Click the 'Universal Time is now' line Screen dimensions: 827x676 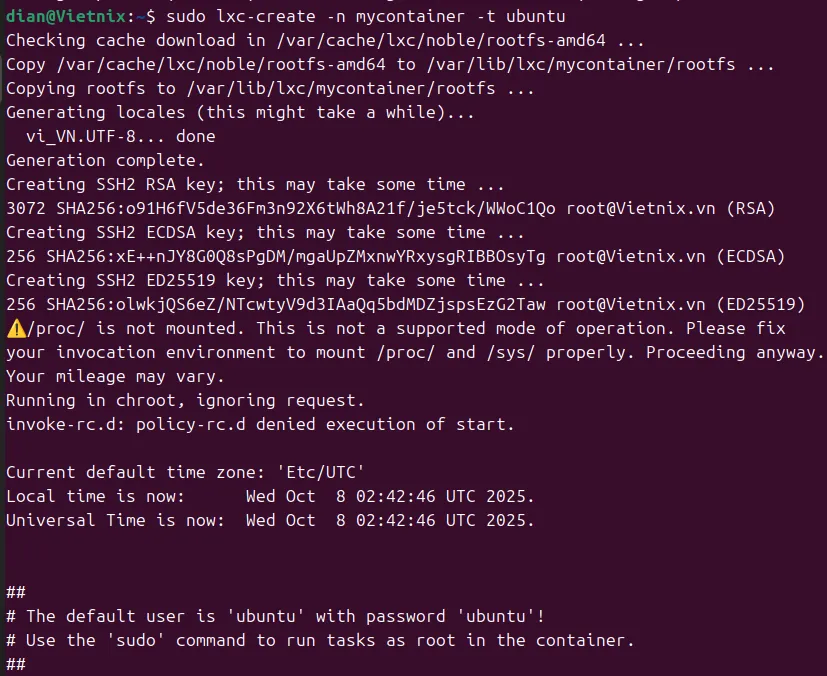(270, 521)
